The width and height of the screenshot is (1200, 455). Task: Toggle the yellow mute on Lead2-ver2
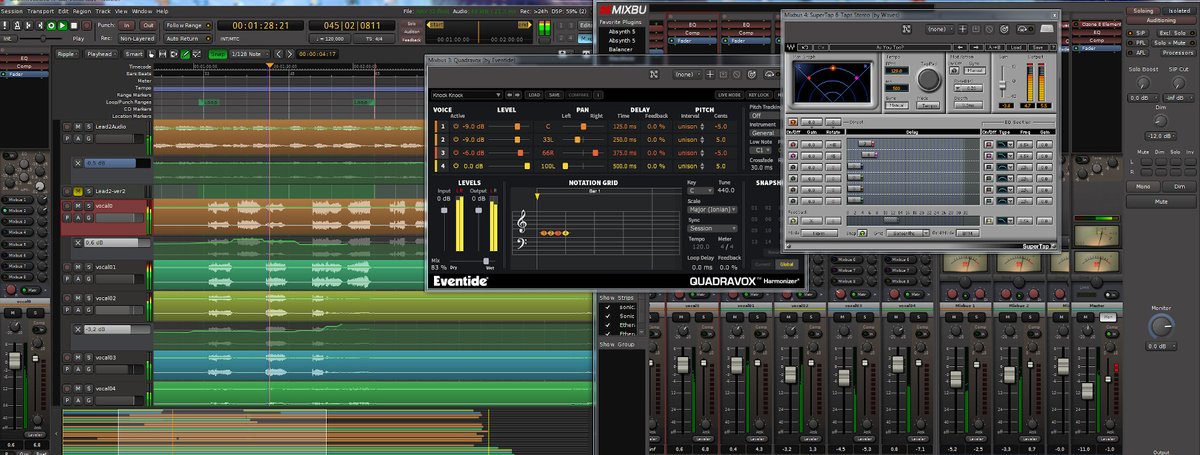[x=78, y=190]
